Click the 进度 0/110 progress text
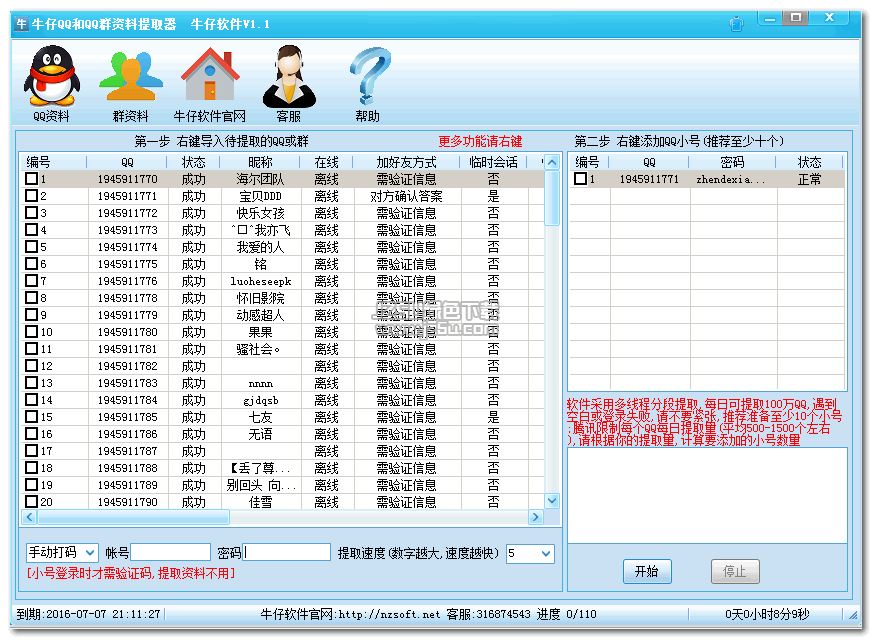Image resolution: width=873 pixels, height=640 pixels. pyautogui.click(x=566, y=614)
